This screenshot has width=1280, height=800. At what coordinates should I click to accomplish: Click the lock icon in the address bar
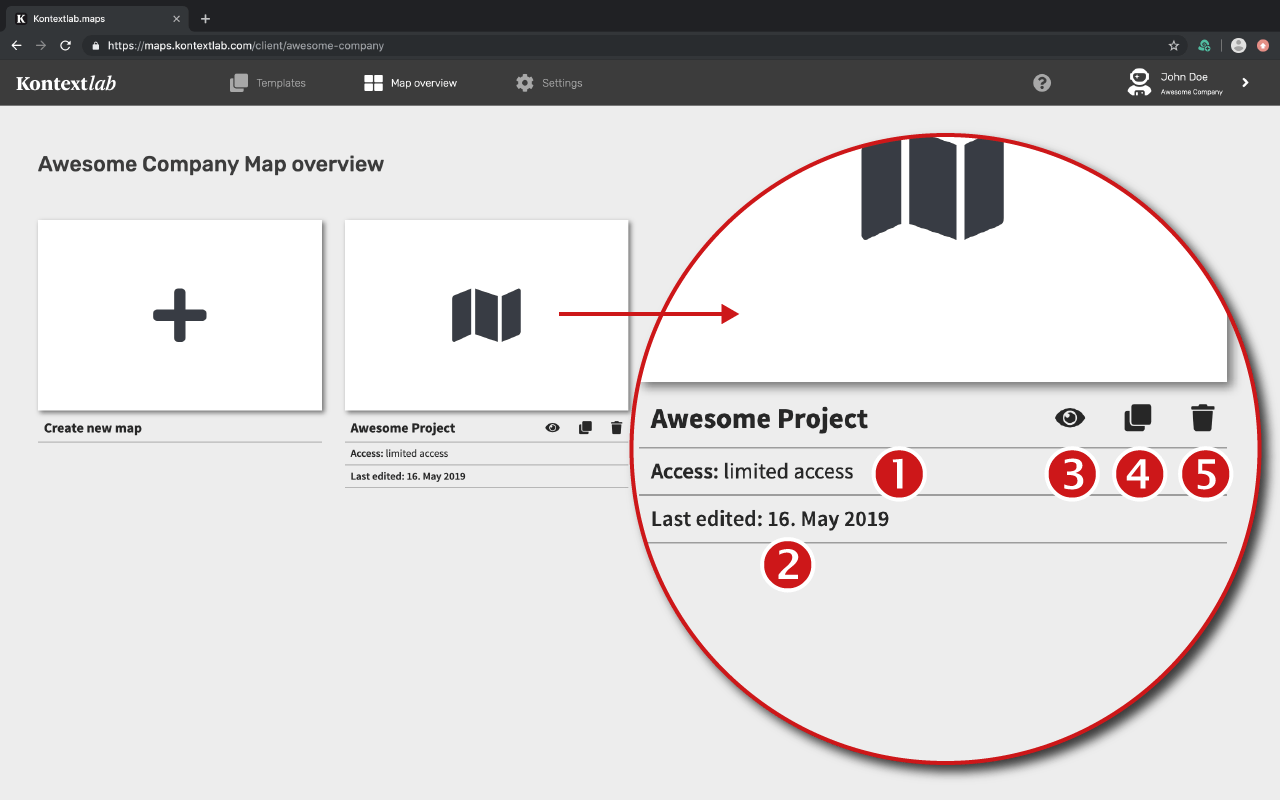pos(95,46)
